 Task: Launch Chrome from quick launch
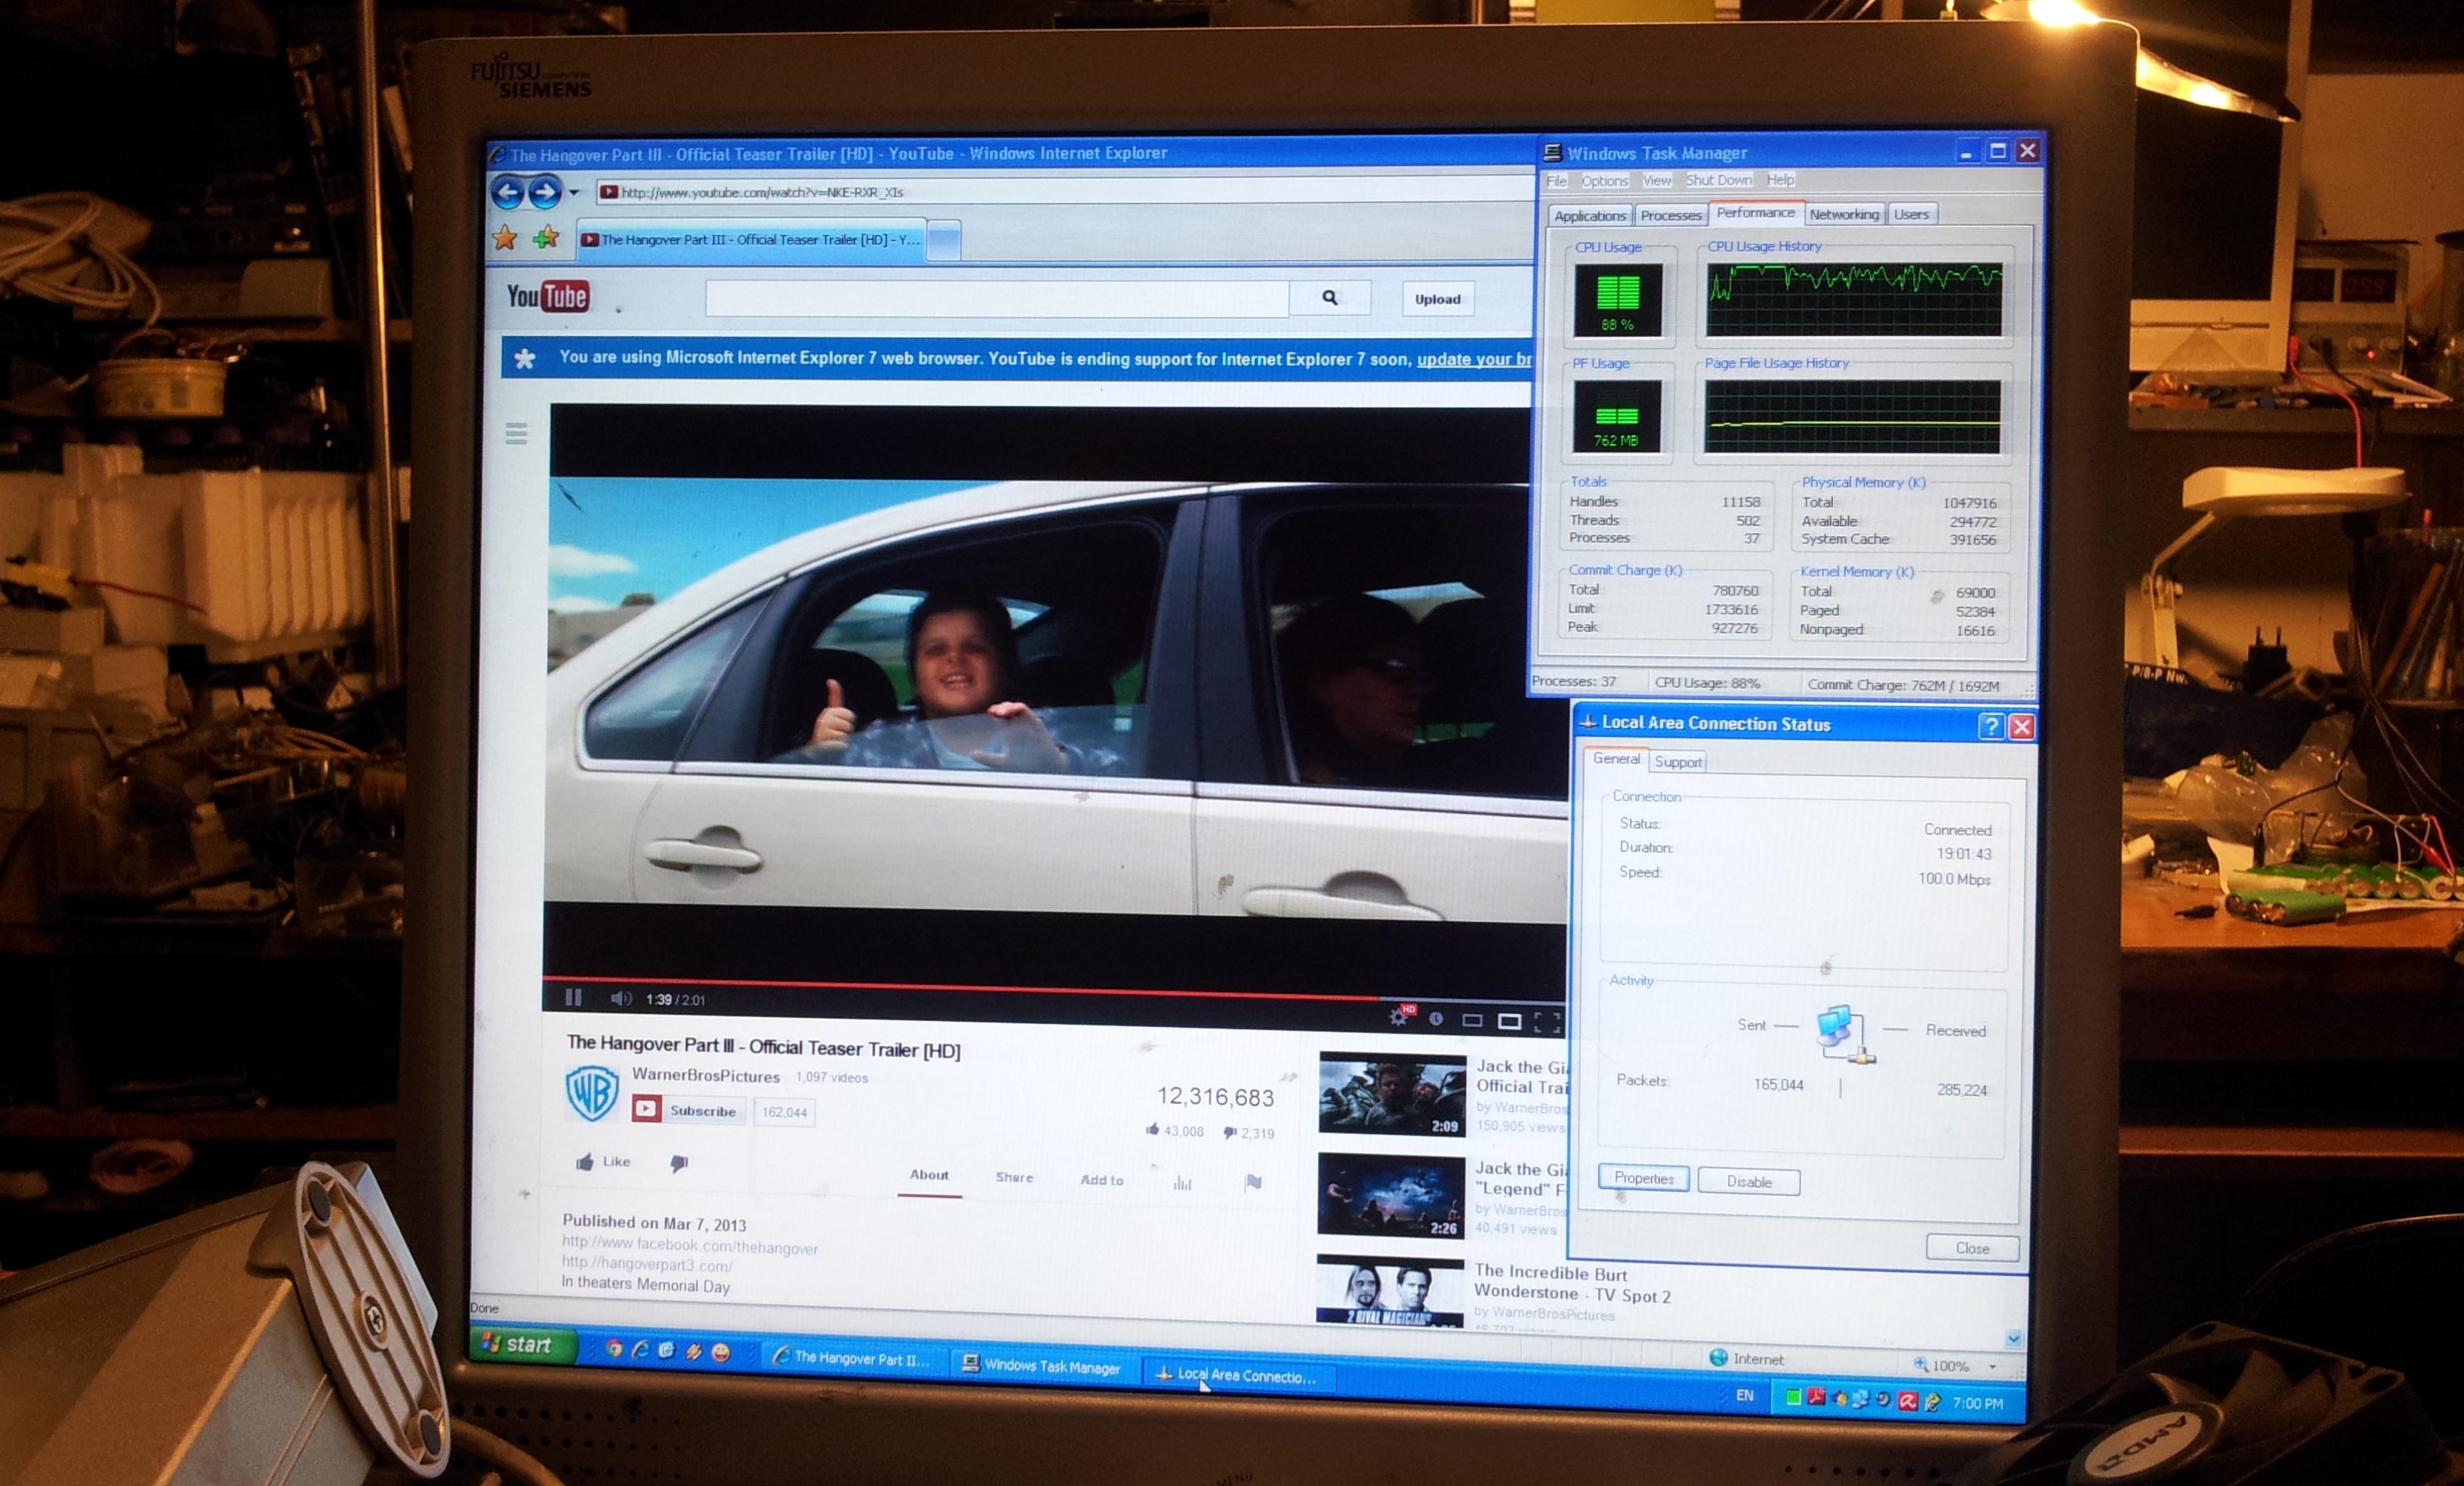pos(613,1349)
